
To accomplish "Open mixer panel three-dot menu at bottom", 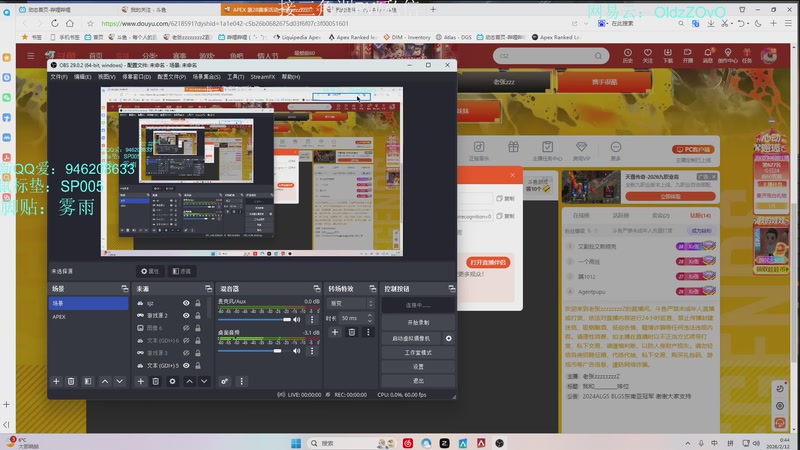I will [x=241, y=381].
